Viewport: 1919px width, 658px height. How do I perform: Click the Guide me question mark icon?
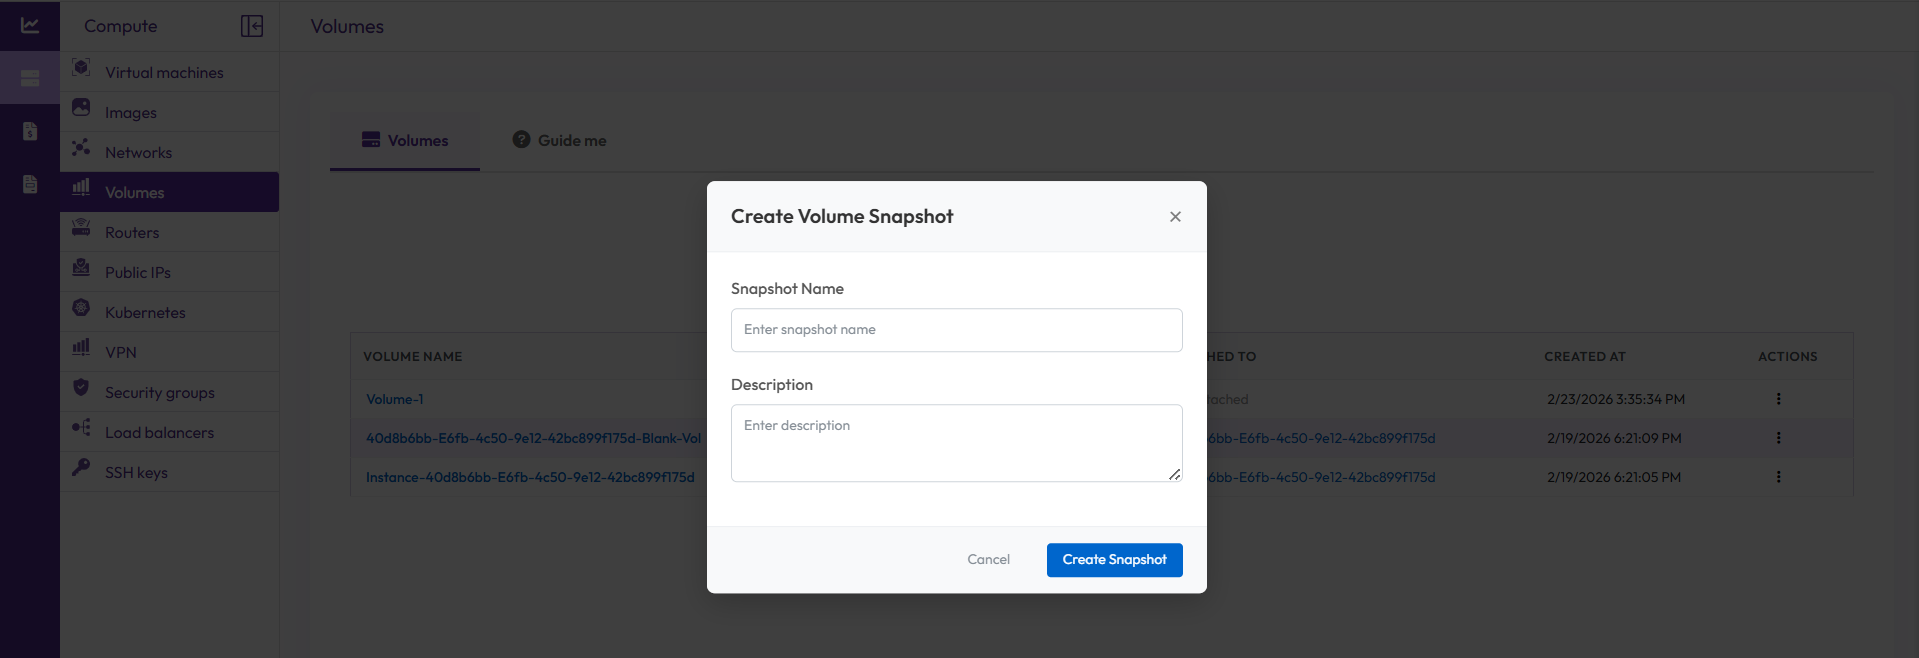tap(521, 140)
